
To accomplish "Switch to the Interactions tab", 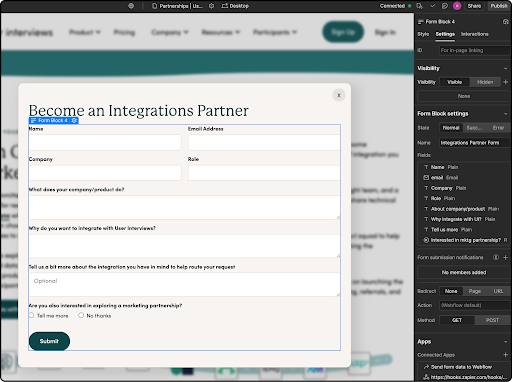I will pos(475,34).
